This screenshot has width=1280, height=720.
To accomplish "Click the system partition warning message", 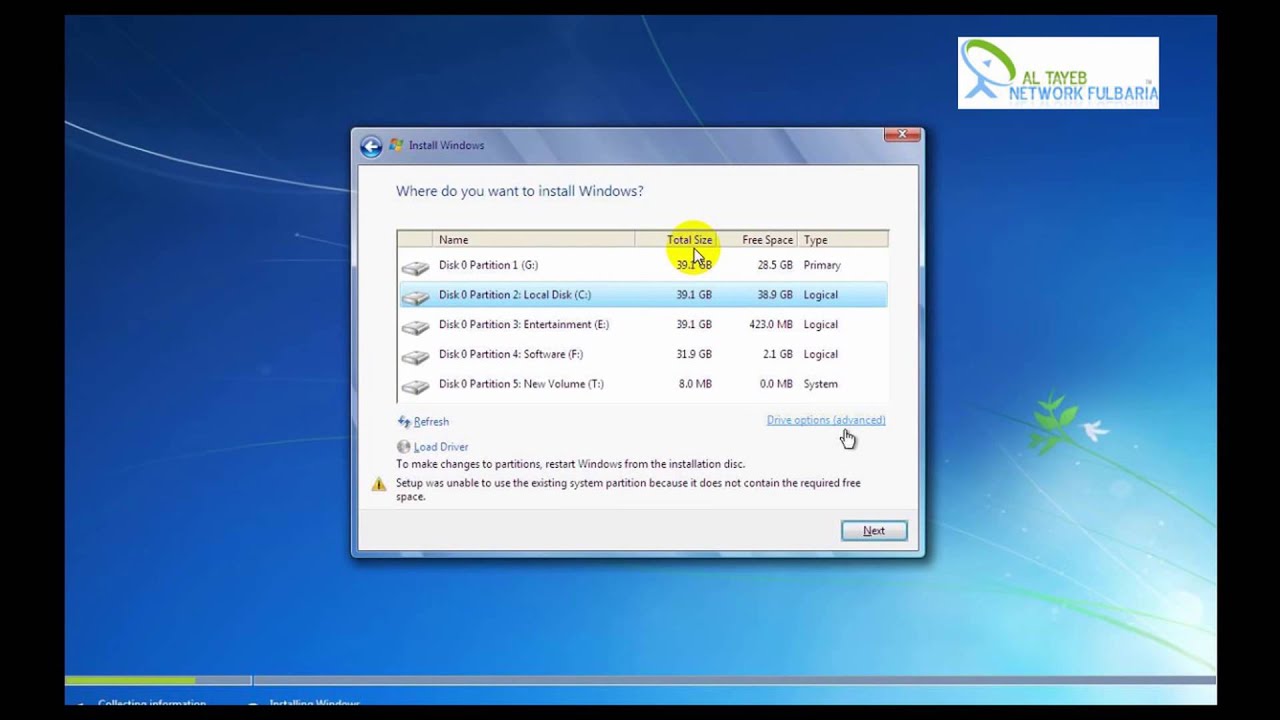I will [628, 490].
